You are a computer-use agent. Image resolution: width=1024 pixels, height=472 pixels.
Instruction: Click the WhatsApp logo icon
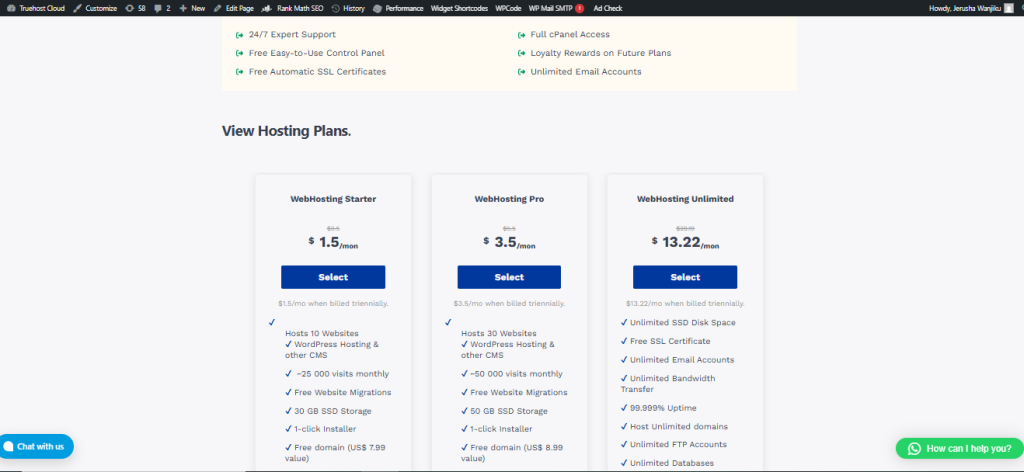914,448
